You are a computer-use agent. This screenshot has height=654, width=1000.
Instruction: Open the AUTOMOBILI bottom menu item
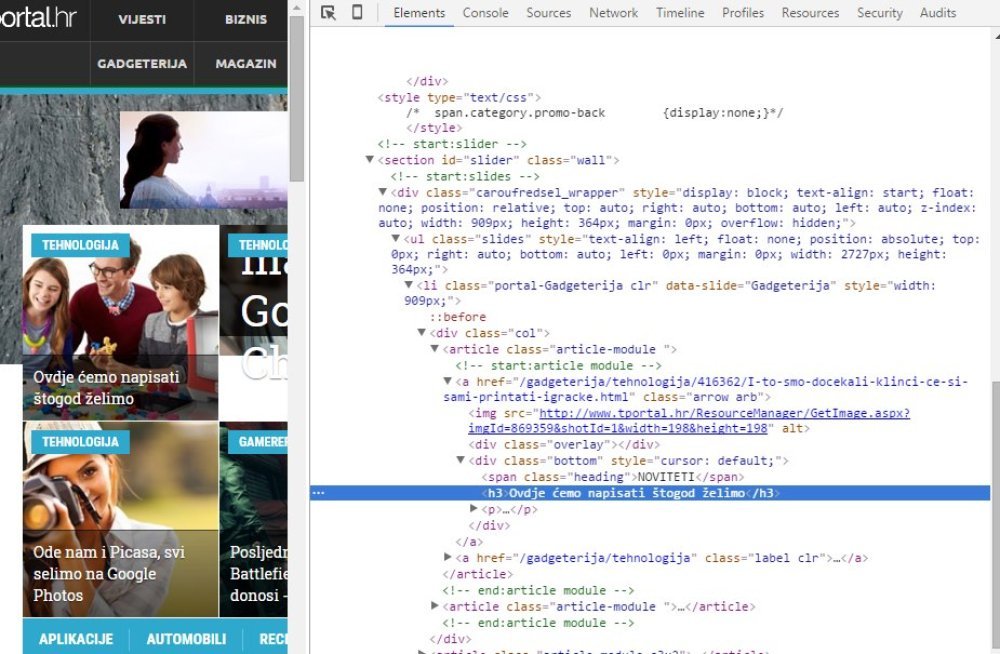pos(186,639)
